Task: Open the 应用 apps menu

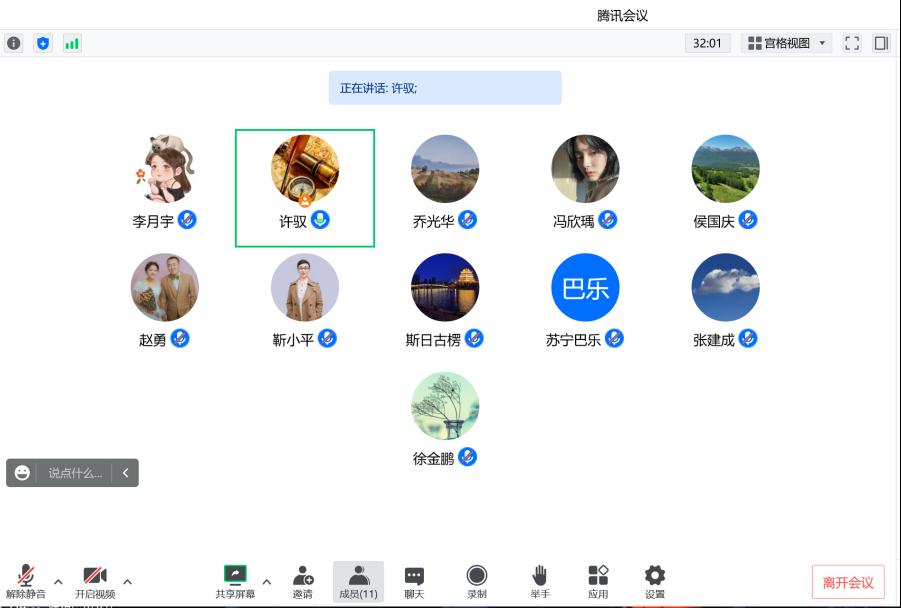Action: coord(598,581)
